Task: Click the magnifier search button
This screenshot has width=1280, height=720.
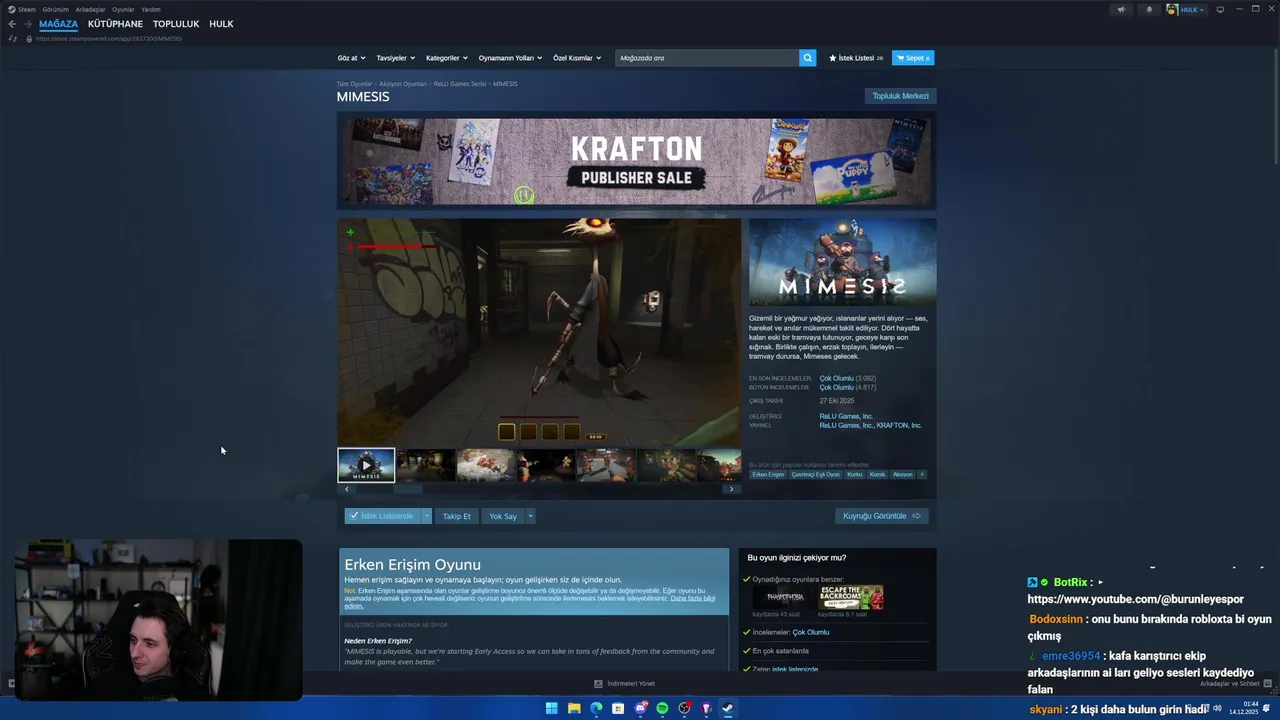Action: click(807, 58)
